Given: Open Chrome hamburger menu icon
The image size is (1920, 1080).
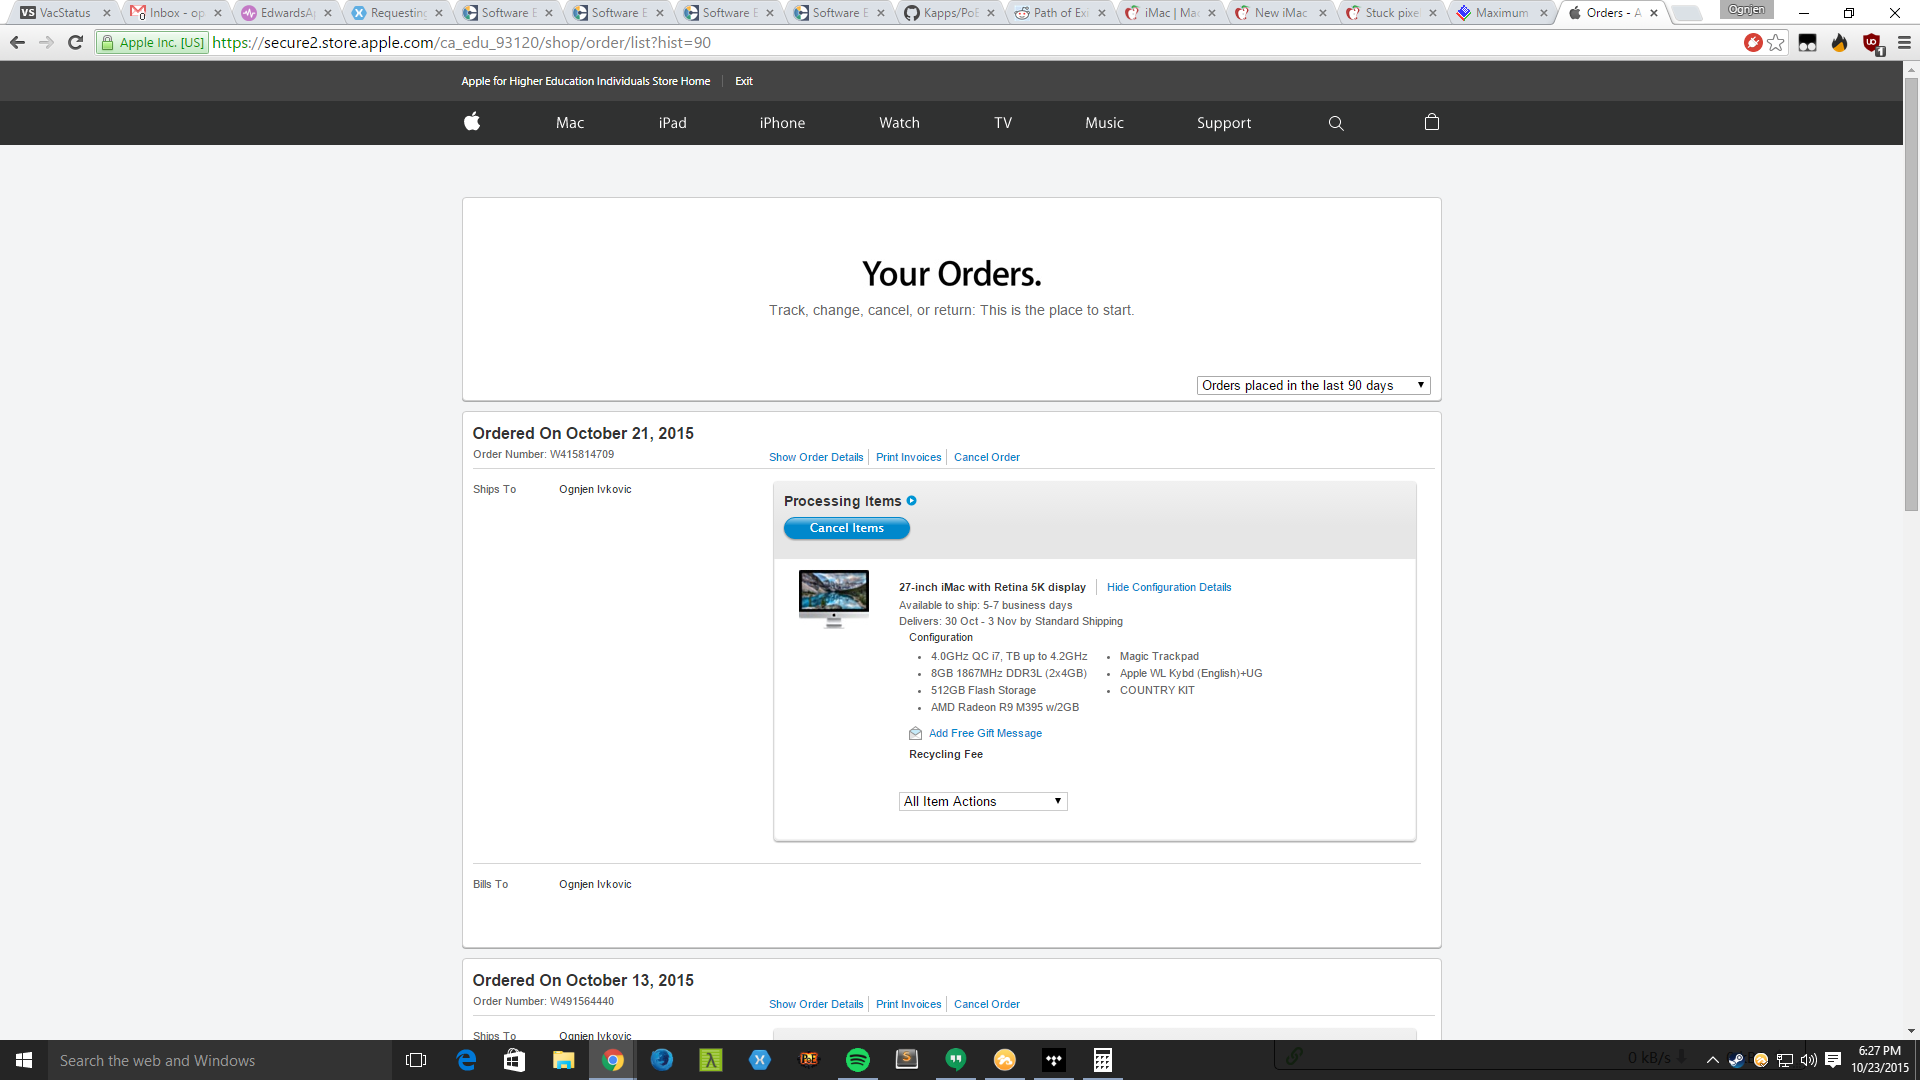Looking at the screenshot, I should (x=1904, y=42).
